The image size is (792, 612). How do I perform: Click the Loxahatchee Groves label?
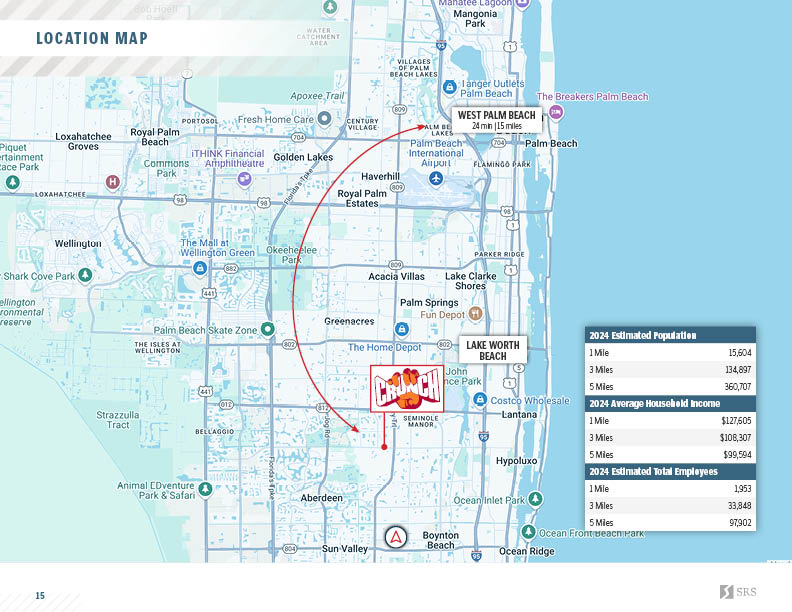pos(83,141)
